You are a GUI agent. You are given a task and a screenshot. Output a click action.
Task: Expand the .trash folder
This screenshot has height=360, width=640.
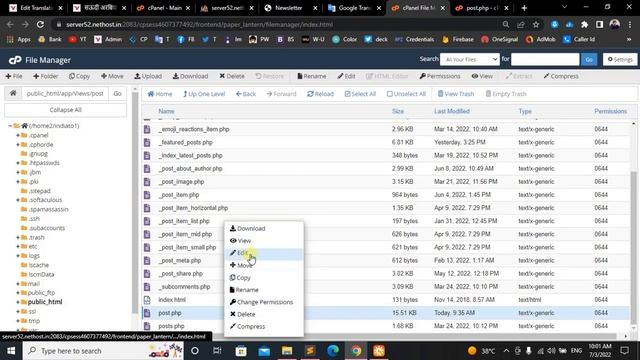pyautogui.click(x=18, y=237)
